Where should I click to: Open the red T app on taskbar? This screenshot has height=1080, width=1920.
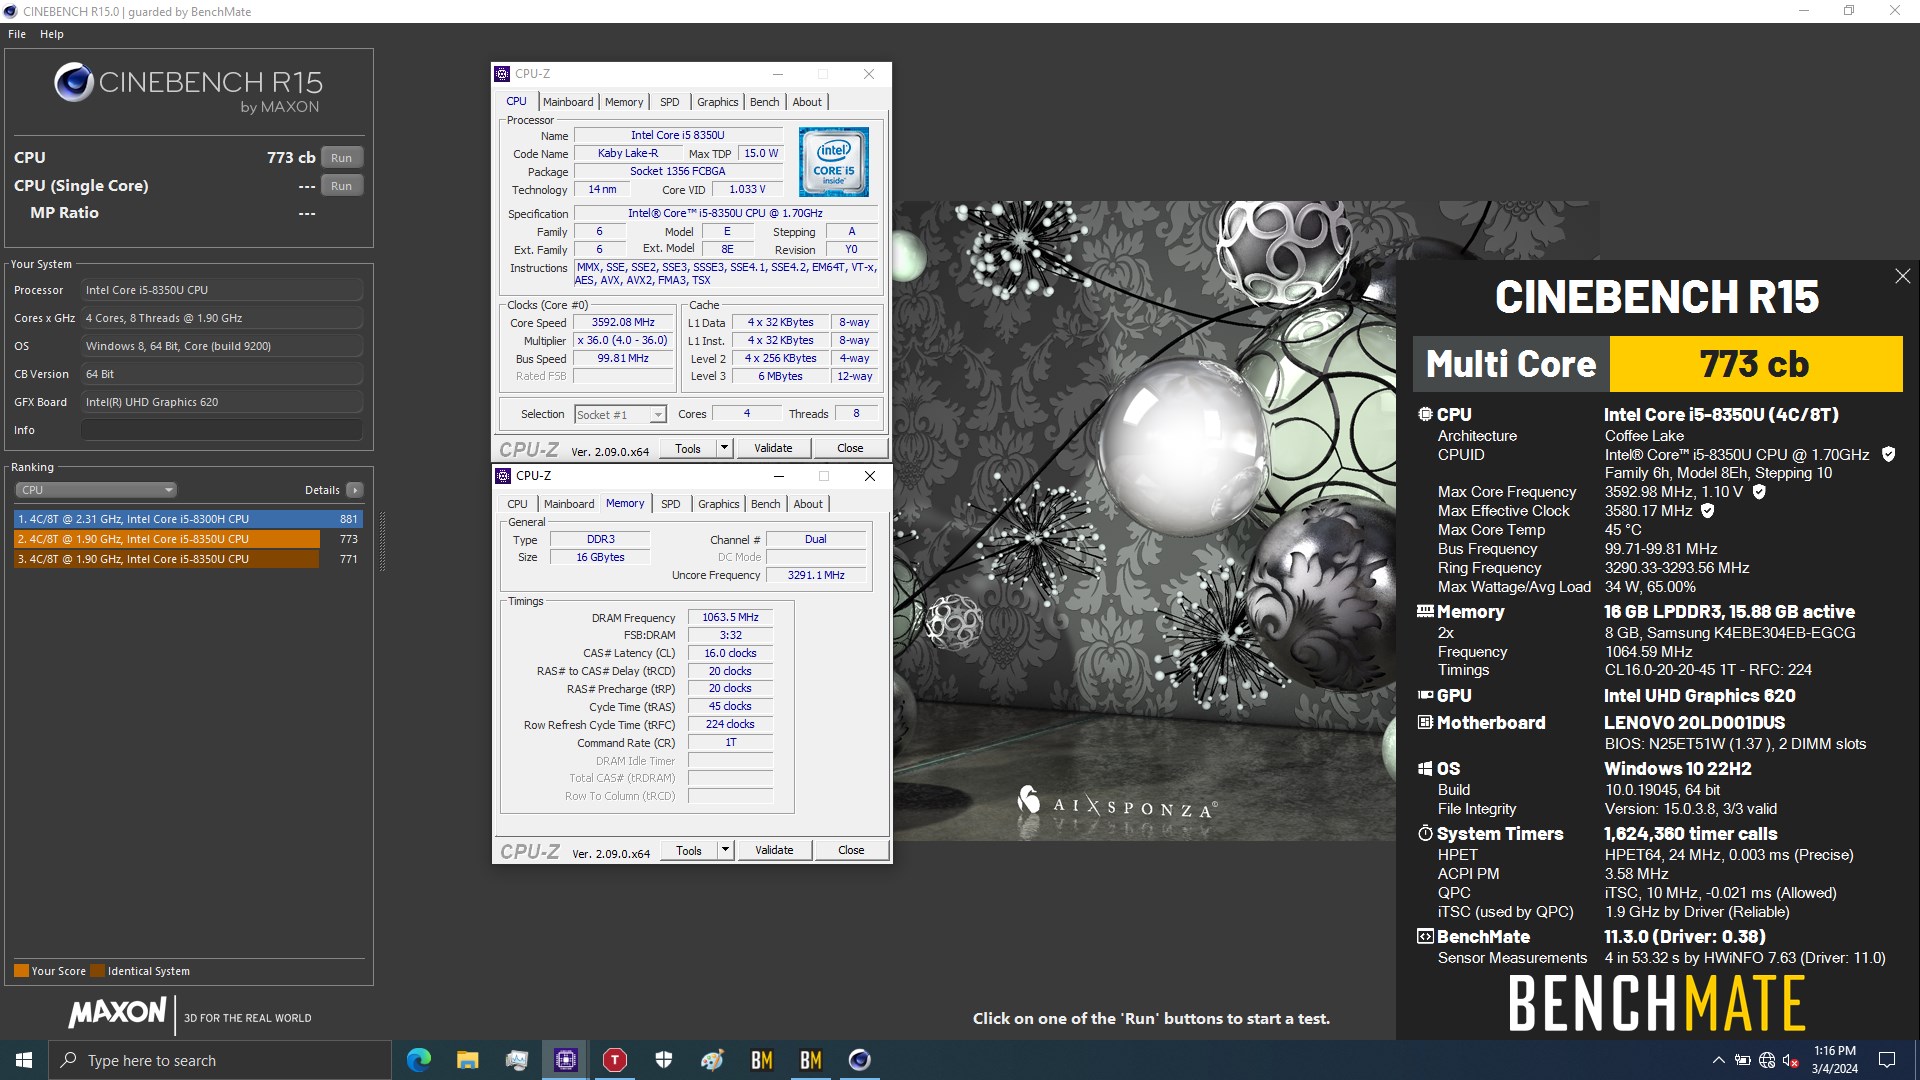tap(615, 1060)
